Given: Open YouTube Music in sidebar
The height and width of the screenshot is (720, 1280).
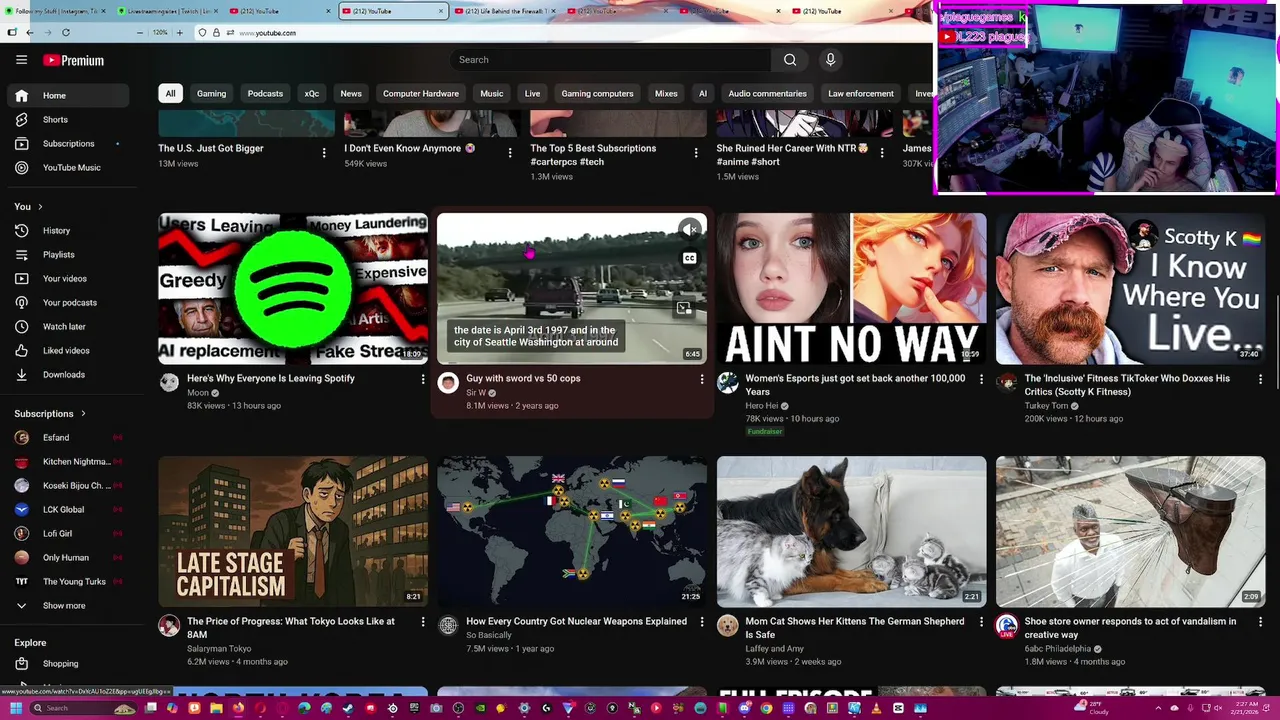Looking at the screenshot, I should tap(66, 167).
